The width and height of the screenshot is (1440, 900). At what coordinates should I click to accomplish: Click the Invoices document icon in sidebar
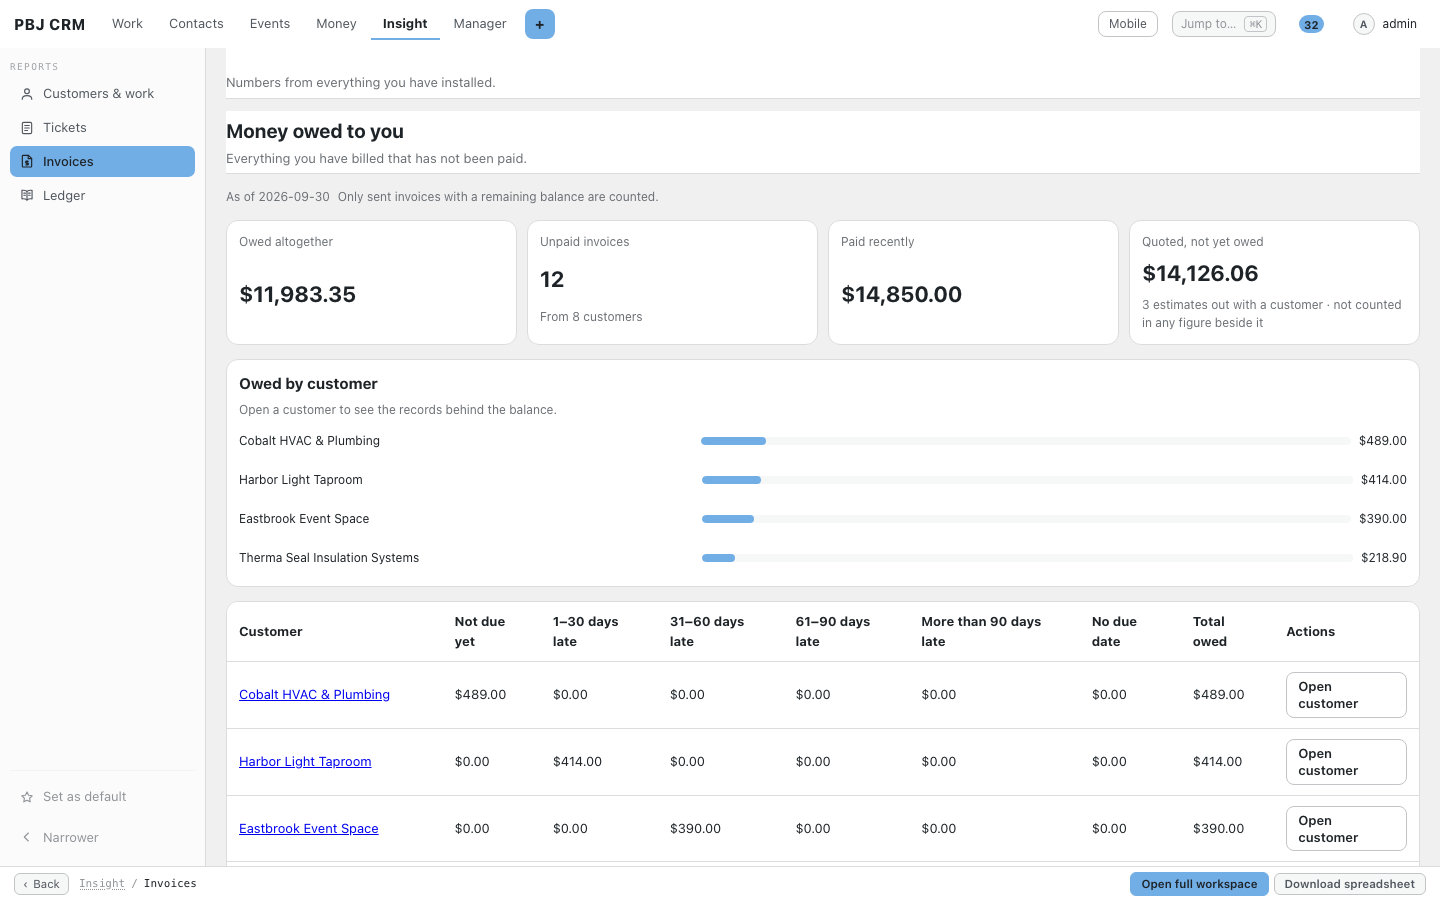[x=27, y=162]
